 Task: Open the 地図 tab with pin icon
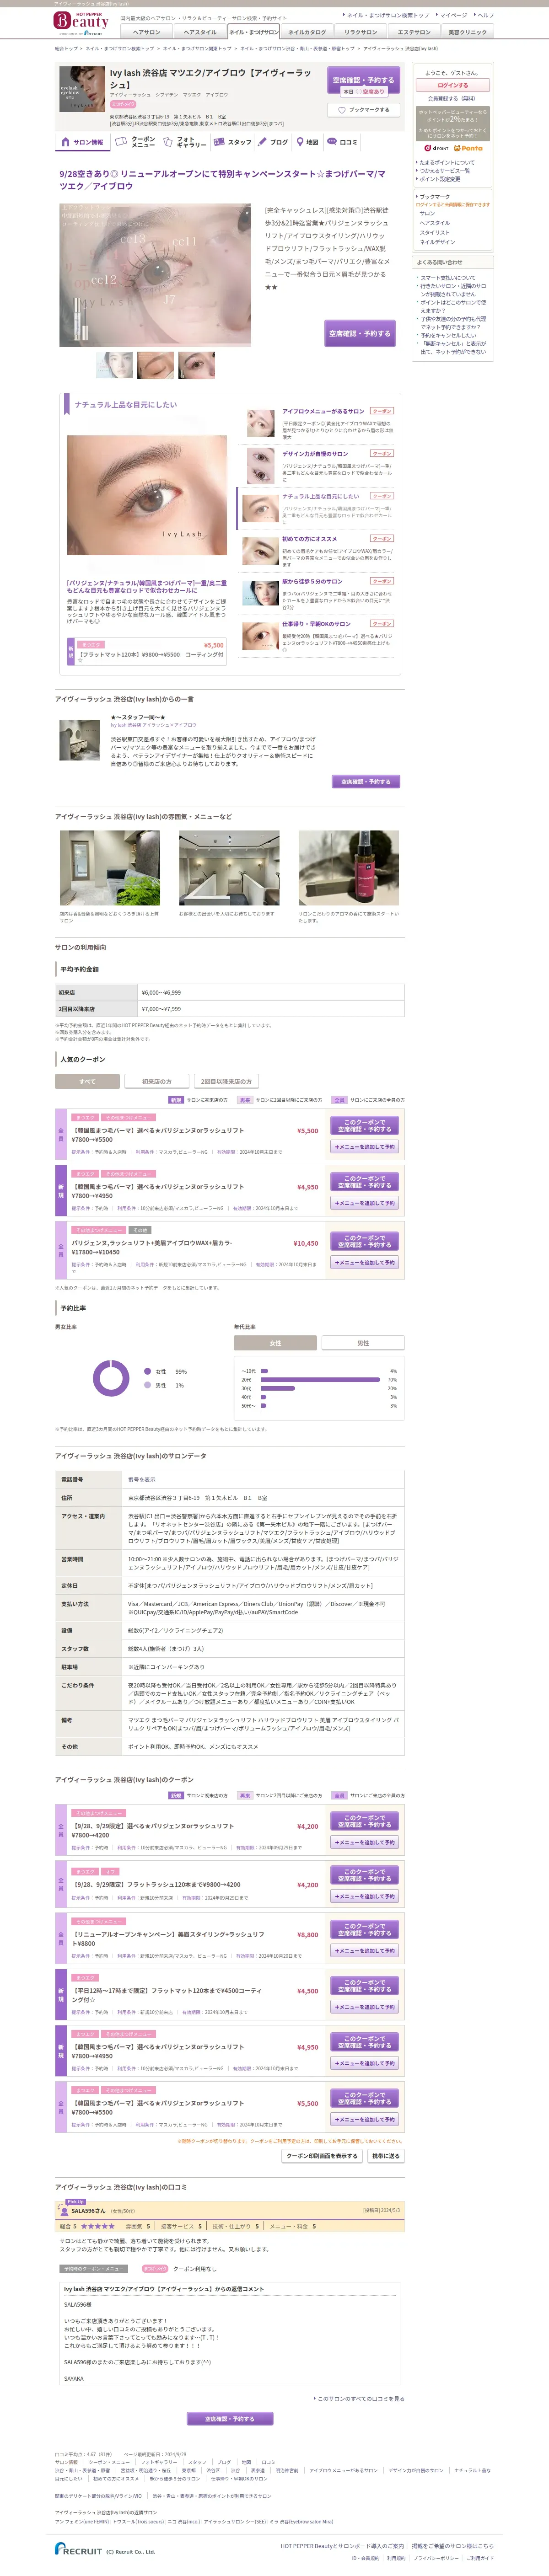point(307,142)
